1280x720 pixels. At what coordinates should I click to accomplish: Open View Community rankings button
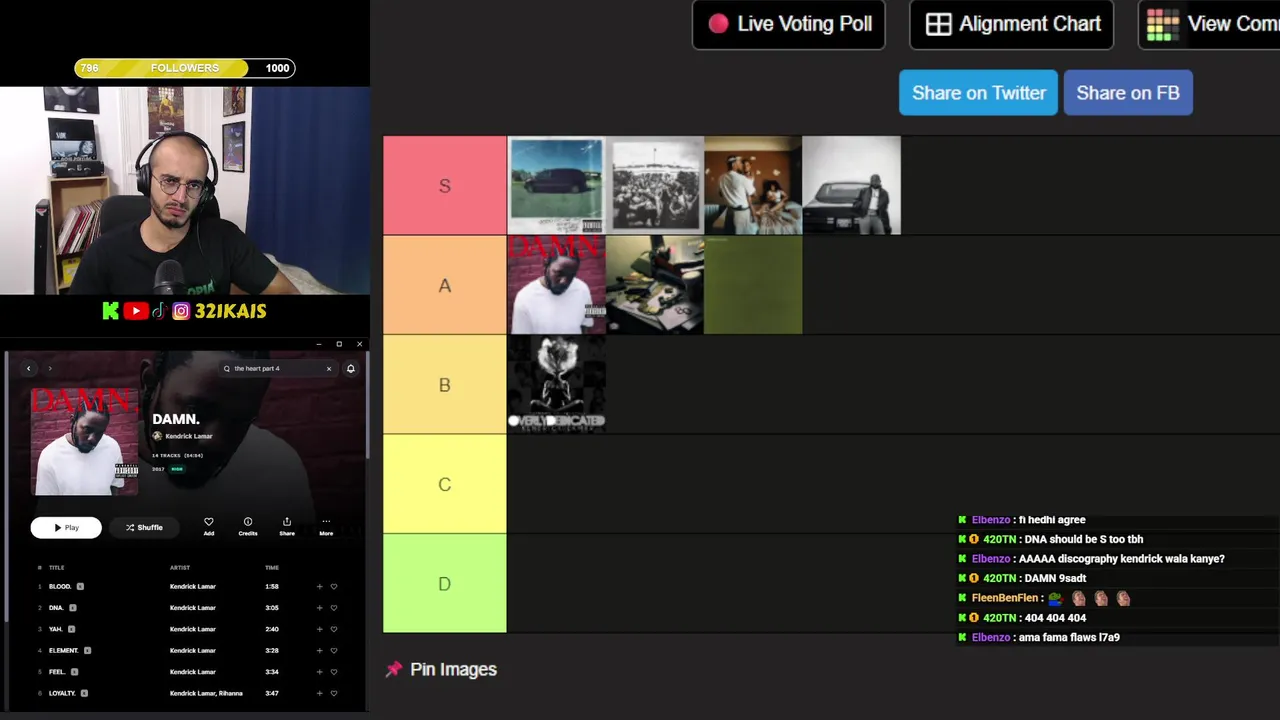point(1210,24)
